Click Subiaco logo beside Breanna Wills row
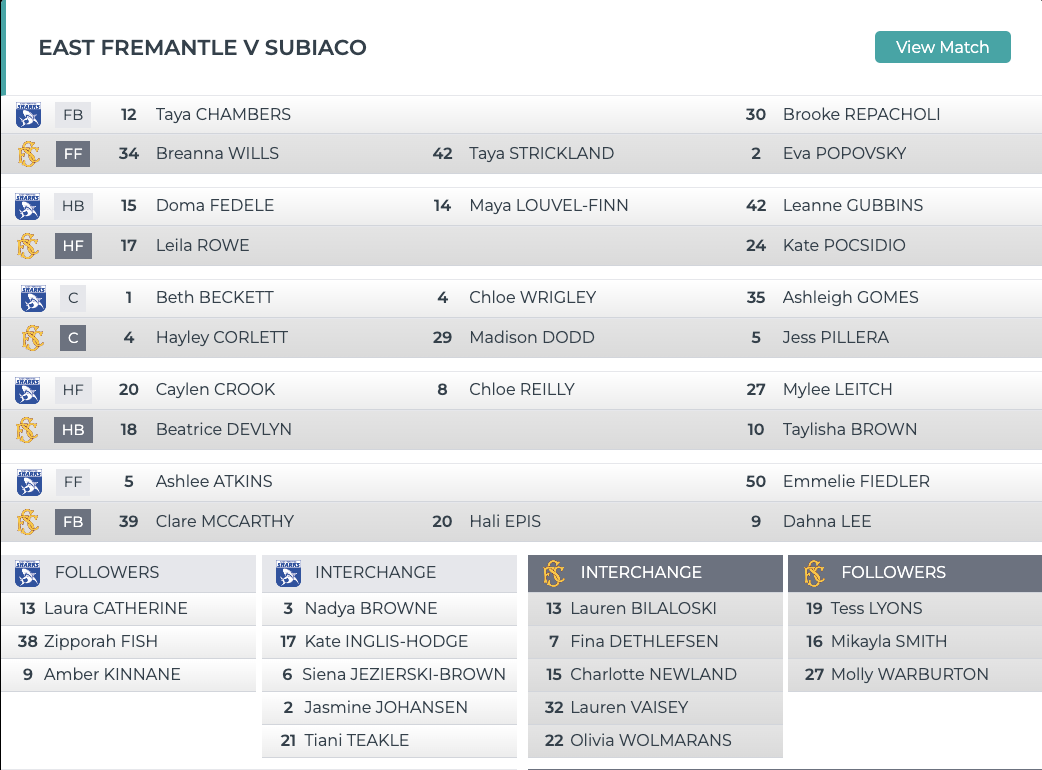1042x770 pixels. (28, 154)
